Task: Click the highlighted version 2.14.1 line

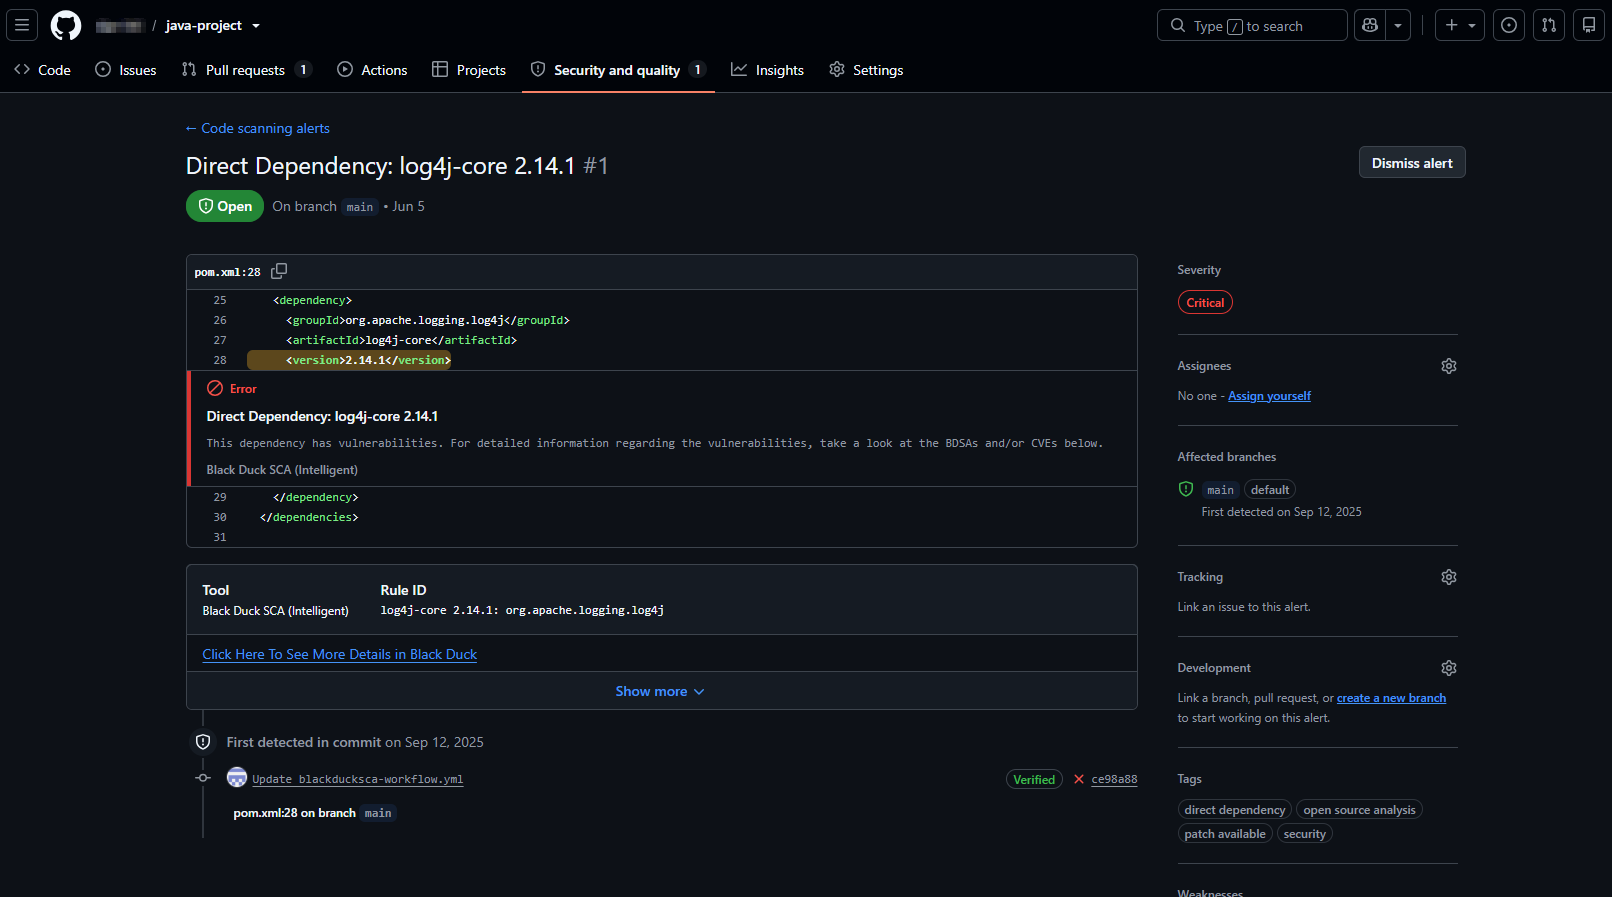Action: (x=350, y=360)
